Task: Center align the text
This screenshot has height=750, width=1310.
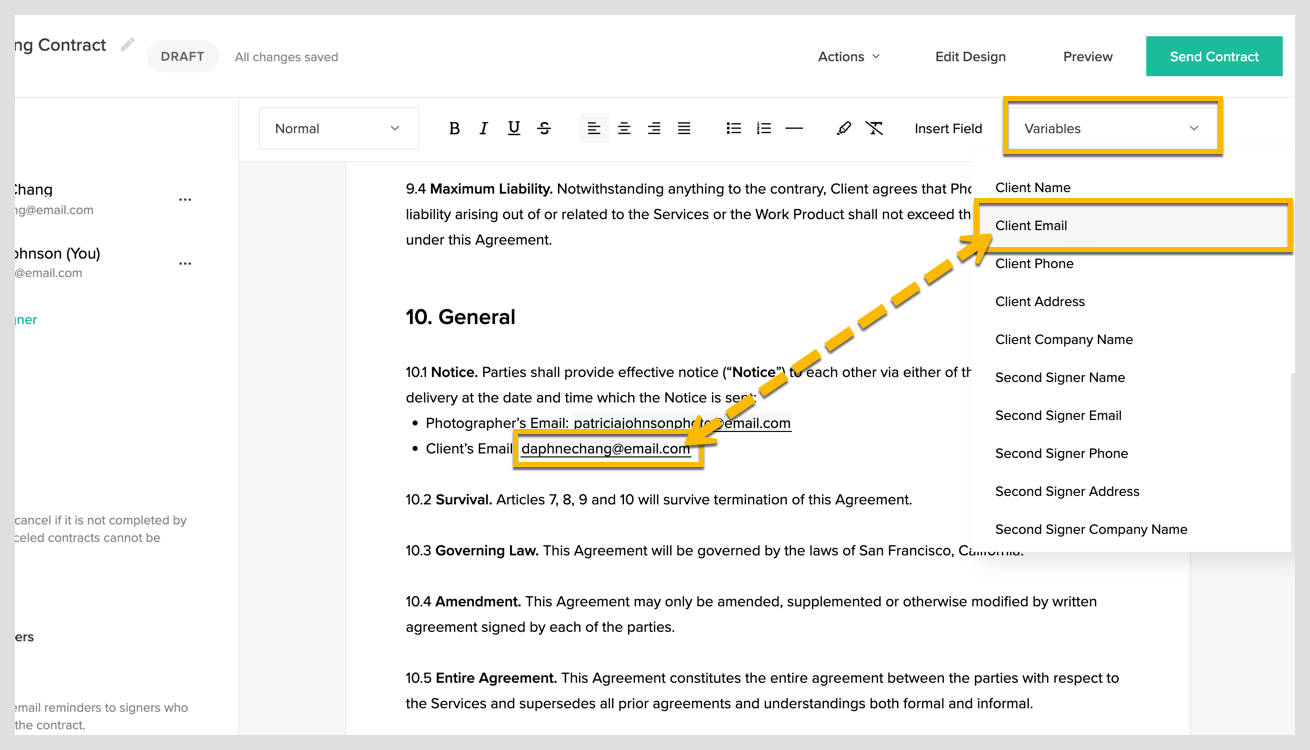Action: click(x=624, y=128)
